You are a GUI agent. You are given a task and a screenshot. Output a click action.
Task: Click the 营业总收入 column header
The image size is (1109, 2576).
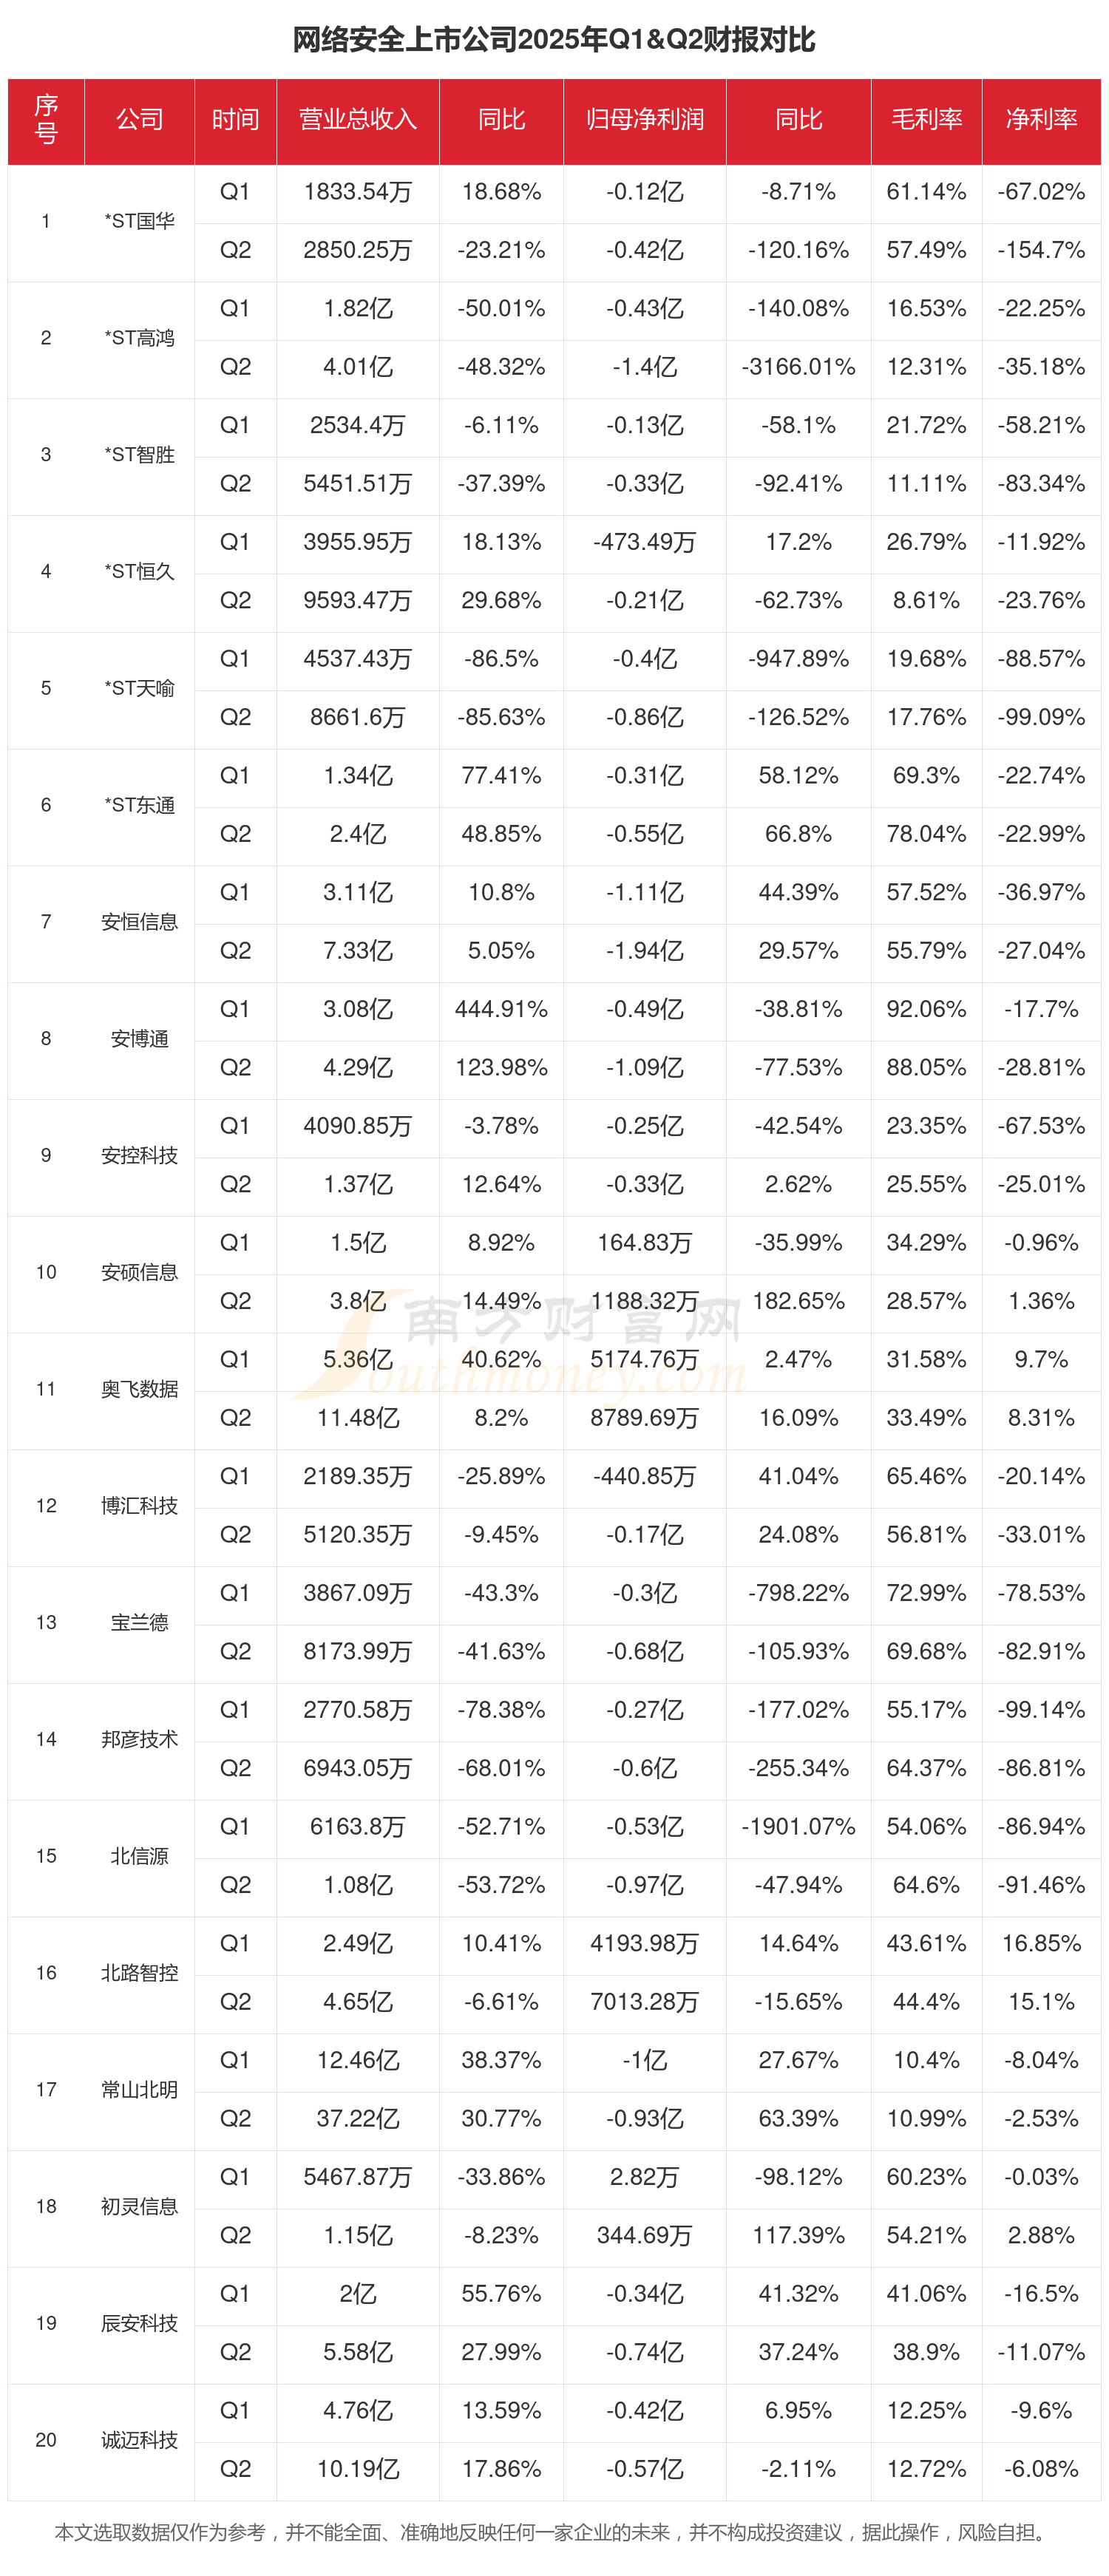[357, 120]
